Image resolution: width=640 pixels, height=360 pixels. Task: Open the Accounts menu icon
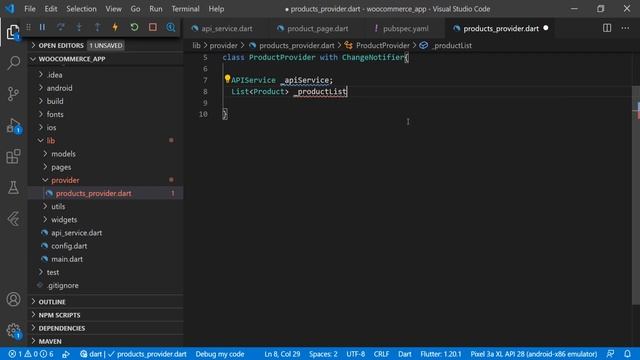pyautogui.click(x=13, y=299)
